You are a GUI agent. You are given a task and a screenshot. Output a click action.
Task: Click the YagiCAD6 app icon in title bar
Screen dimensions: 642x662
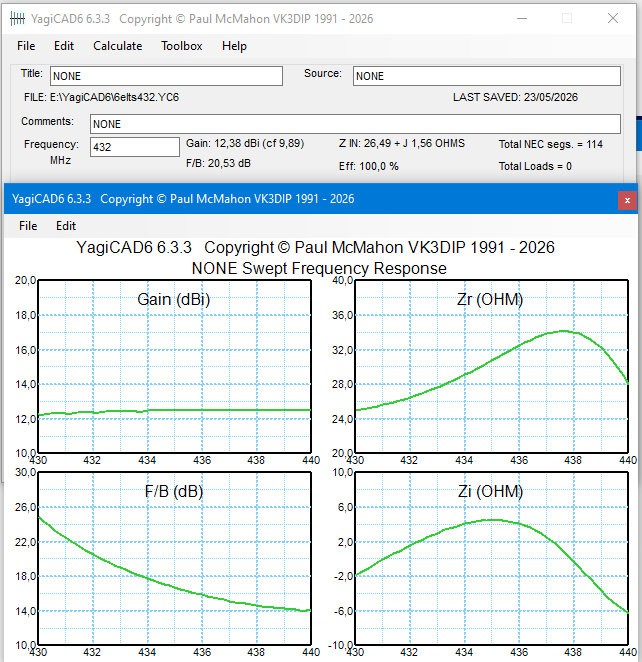17,19
